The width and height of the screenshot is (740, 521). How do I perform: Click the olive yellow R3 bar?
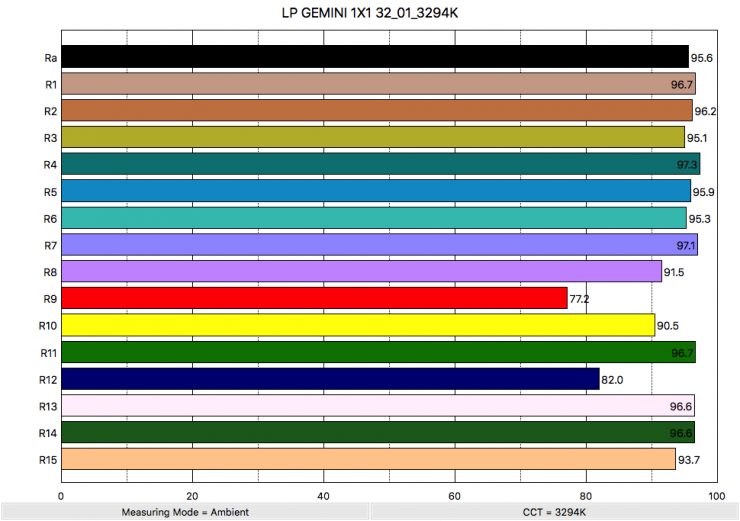point(372,137)
